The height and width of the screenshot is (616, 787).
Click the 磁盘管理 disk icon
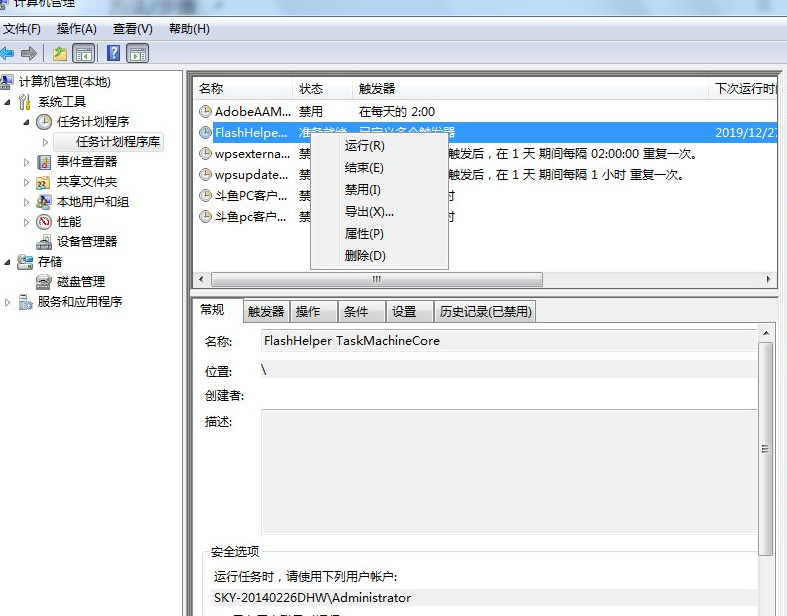coord(44,282)
